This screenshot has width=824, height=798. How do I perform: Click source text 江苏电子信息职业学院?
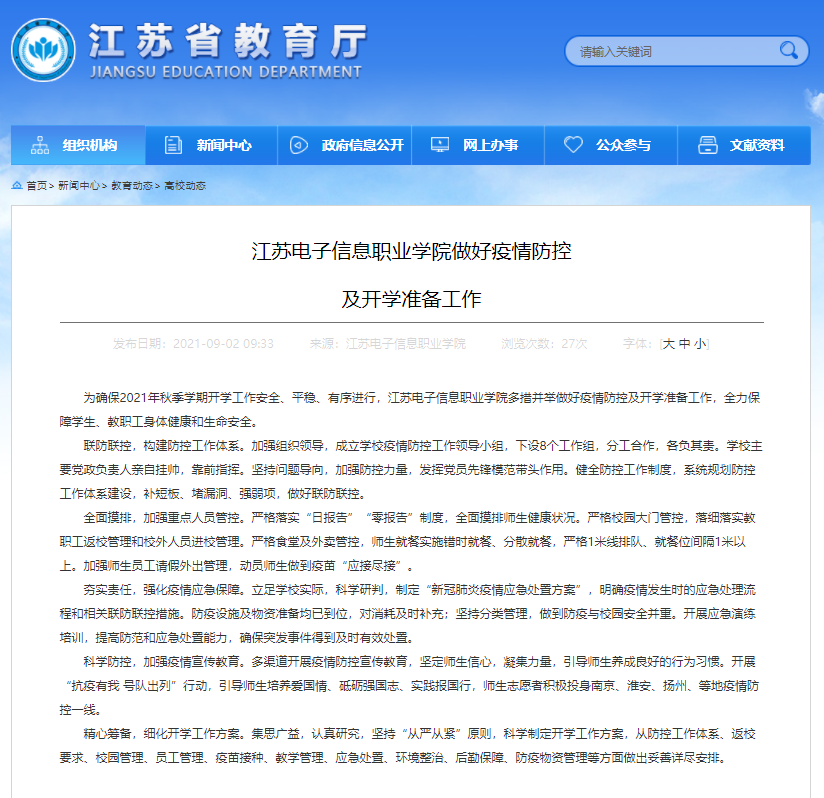click(405, 344)
